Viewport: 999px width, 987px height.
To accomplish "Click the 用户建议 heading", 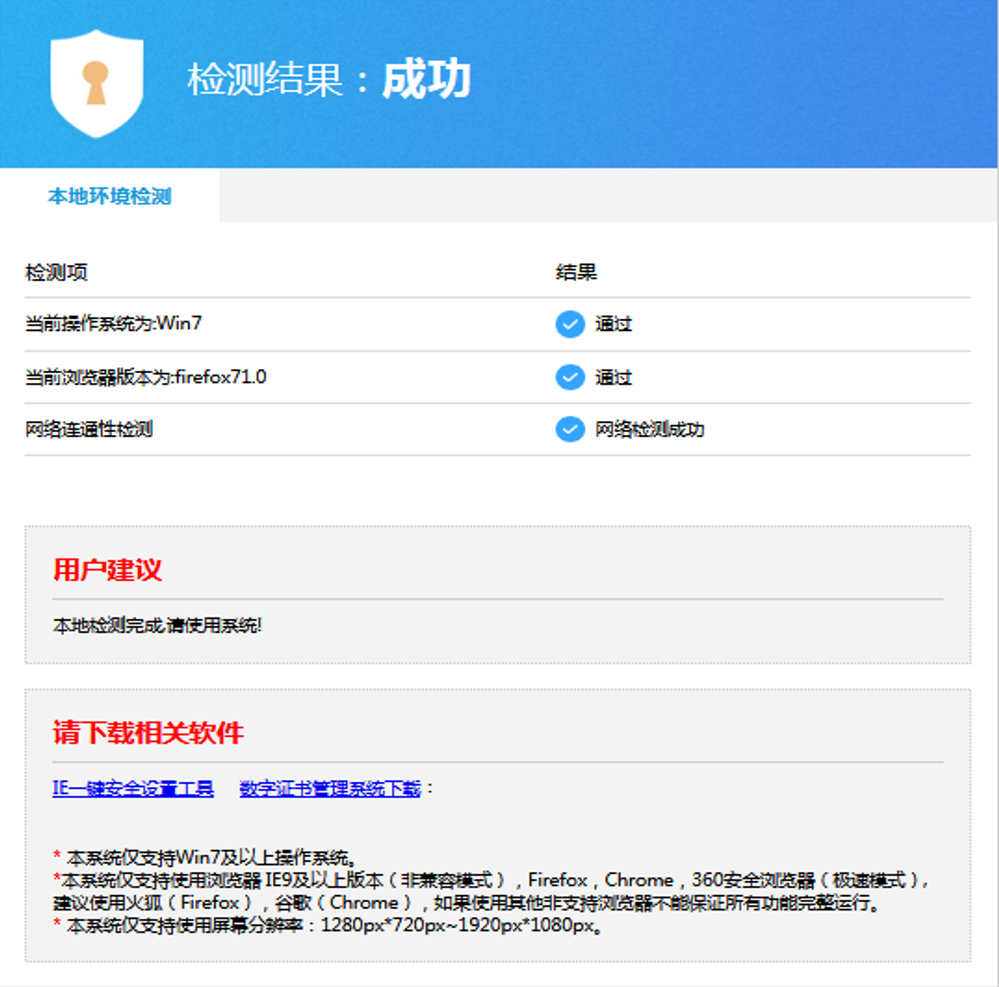I will tap(107, 570).
